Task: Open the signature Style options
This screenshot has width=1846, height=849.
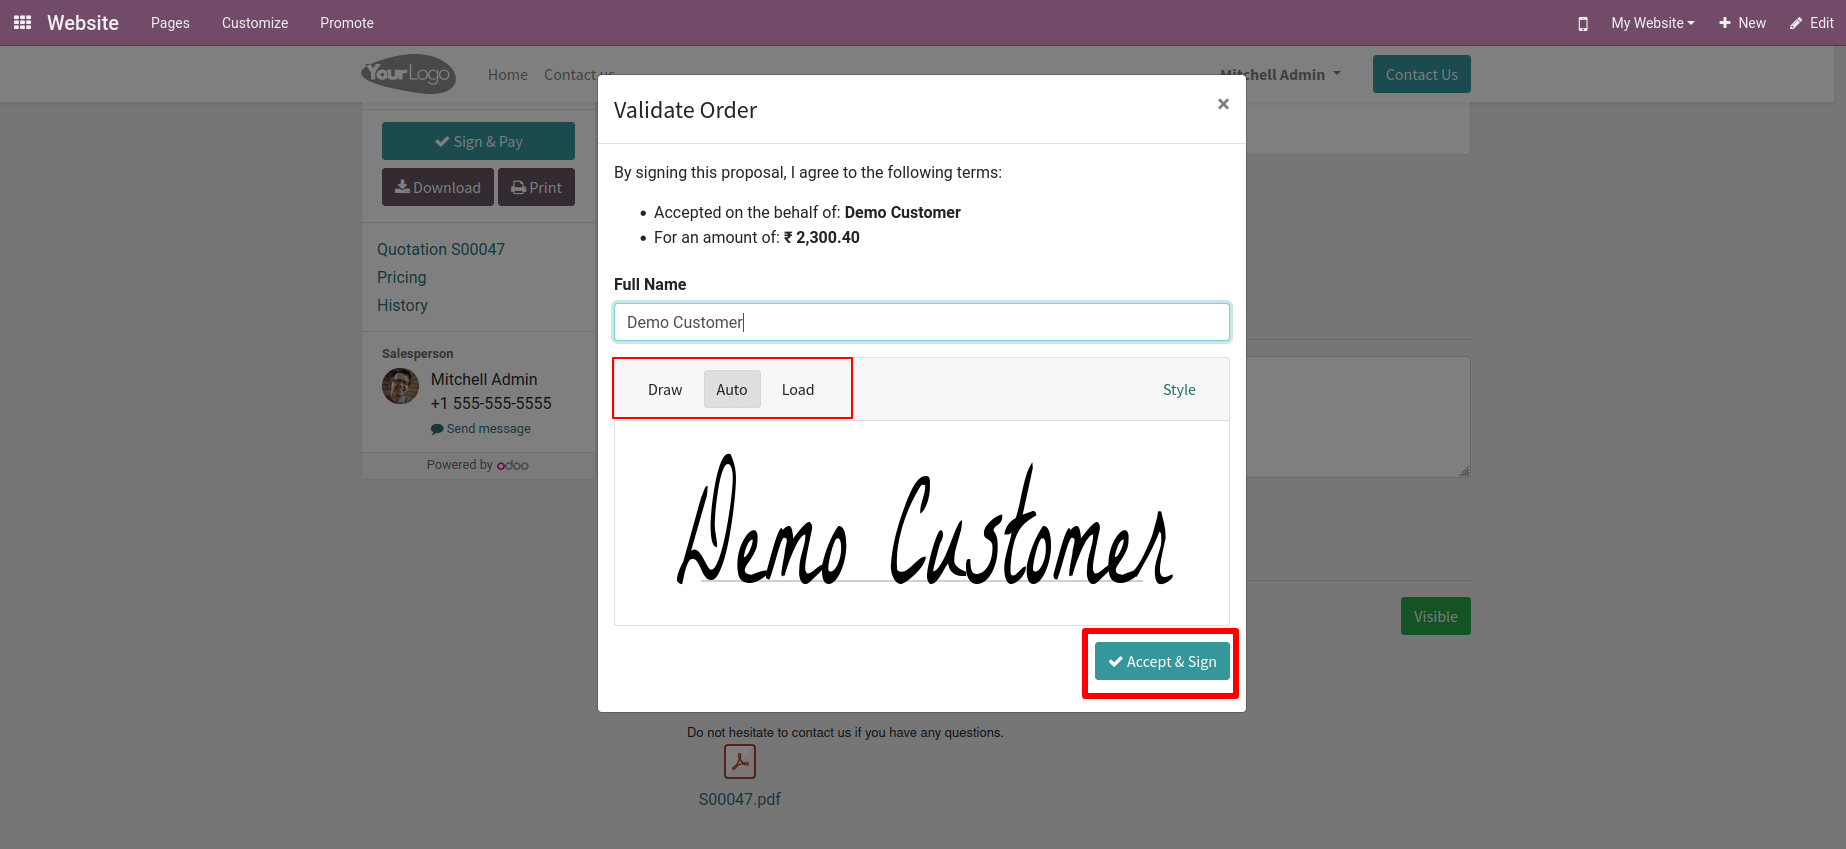Action: coord(1179,389)
